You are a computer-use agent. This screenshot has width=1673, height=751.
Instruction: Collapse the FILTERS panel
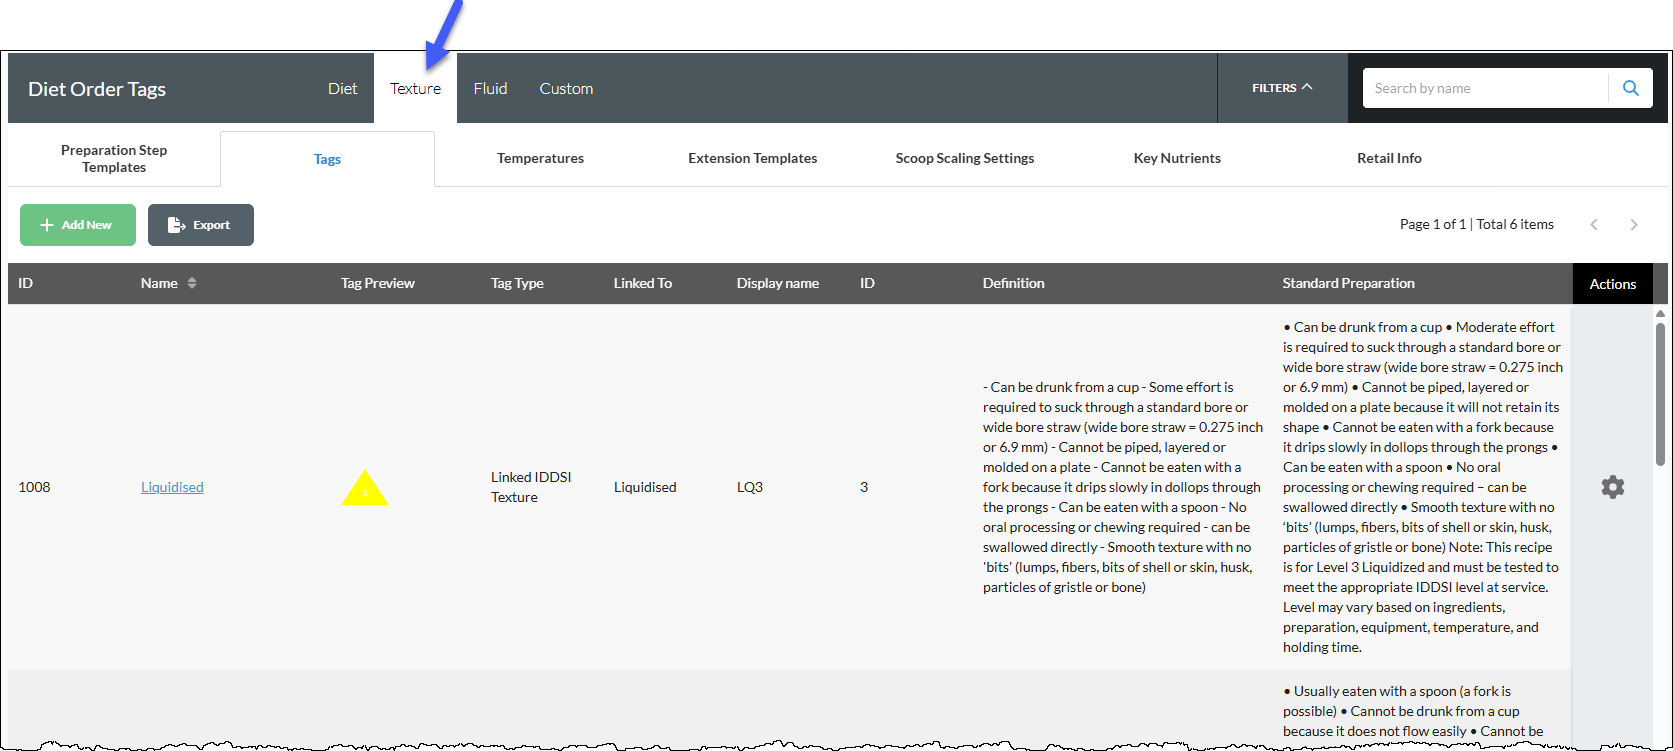tap(1282, 88)
